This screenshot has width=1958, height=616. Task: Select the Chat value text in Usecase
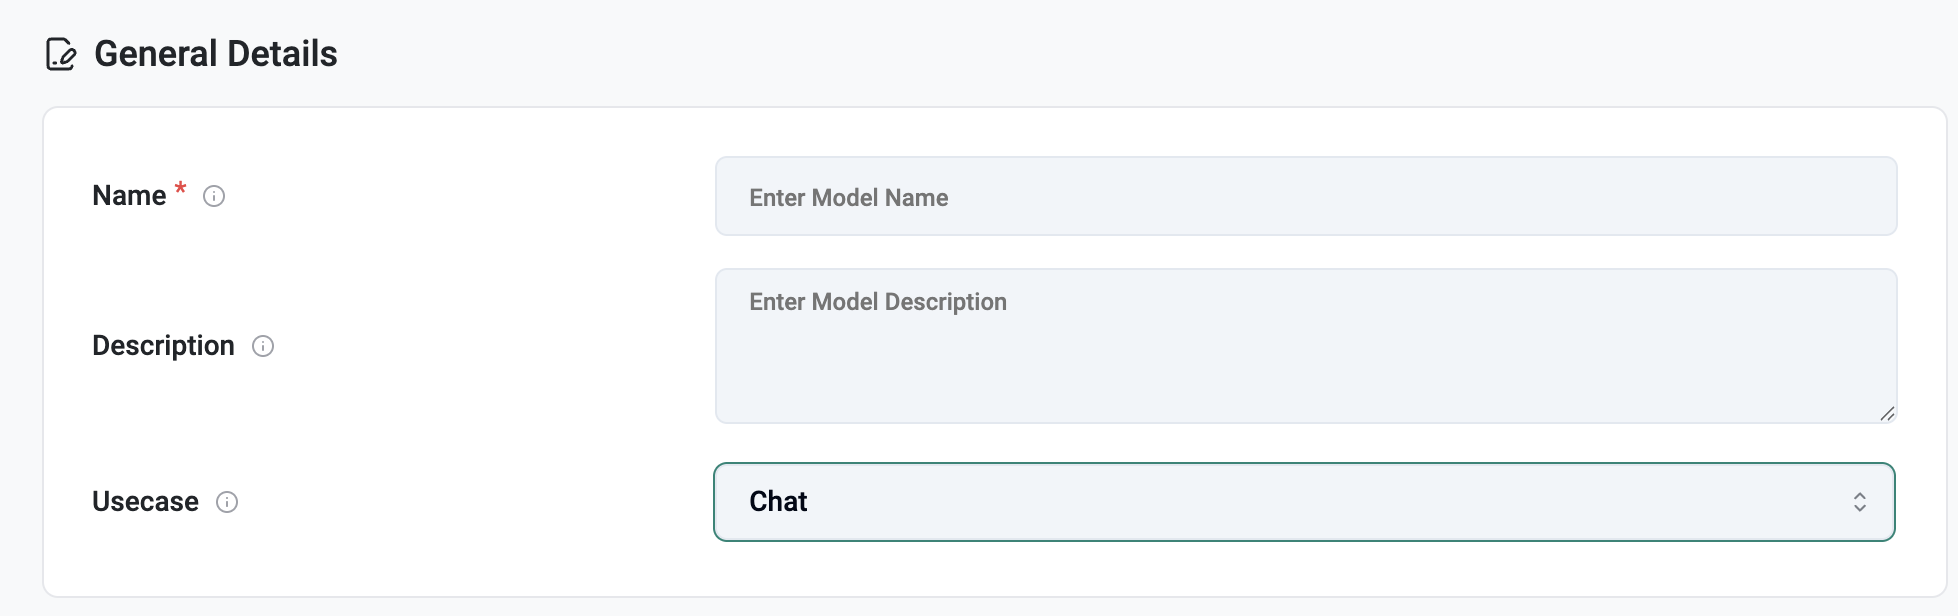click(778, 502)
